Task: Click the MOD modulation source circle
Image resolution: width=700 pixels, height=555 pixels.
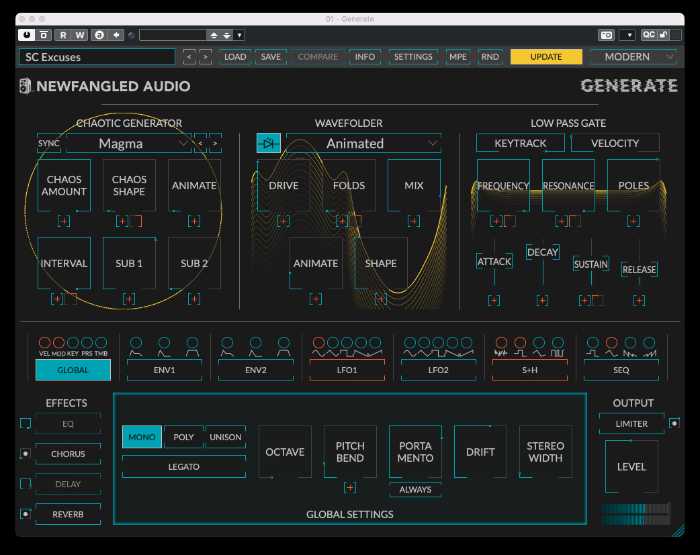Action: pyautogui.click(x=58, y=342)
